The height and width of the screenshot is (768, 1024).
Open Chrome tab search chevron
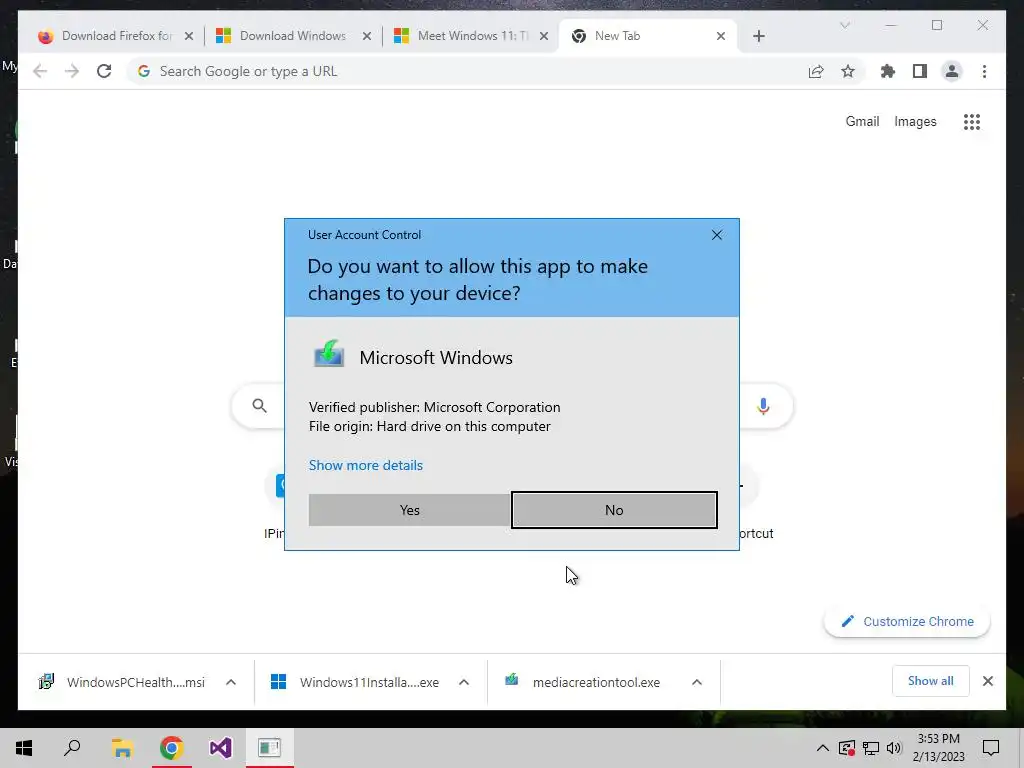[x=844, y=25]
